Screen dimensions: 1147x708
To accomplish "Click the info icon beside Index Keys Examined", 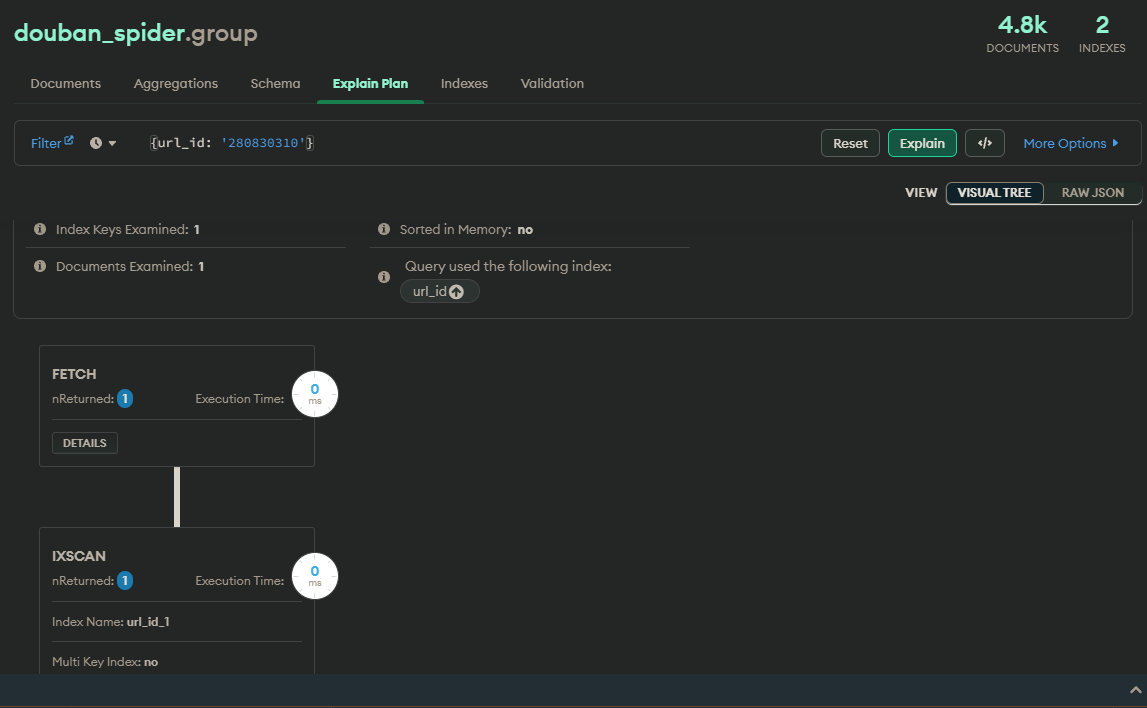I will tap(40, 229).
